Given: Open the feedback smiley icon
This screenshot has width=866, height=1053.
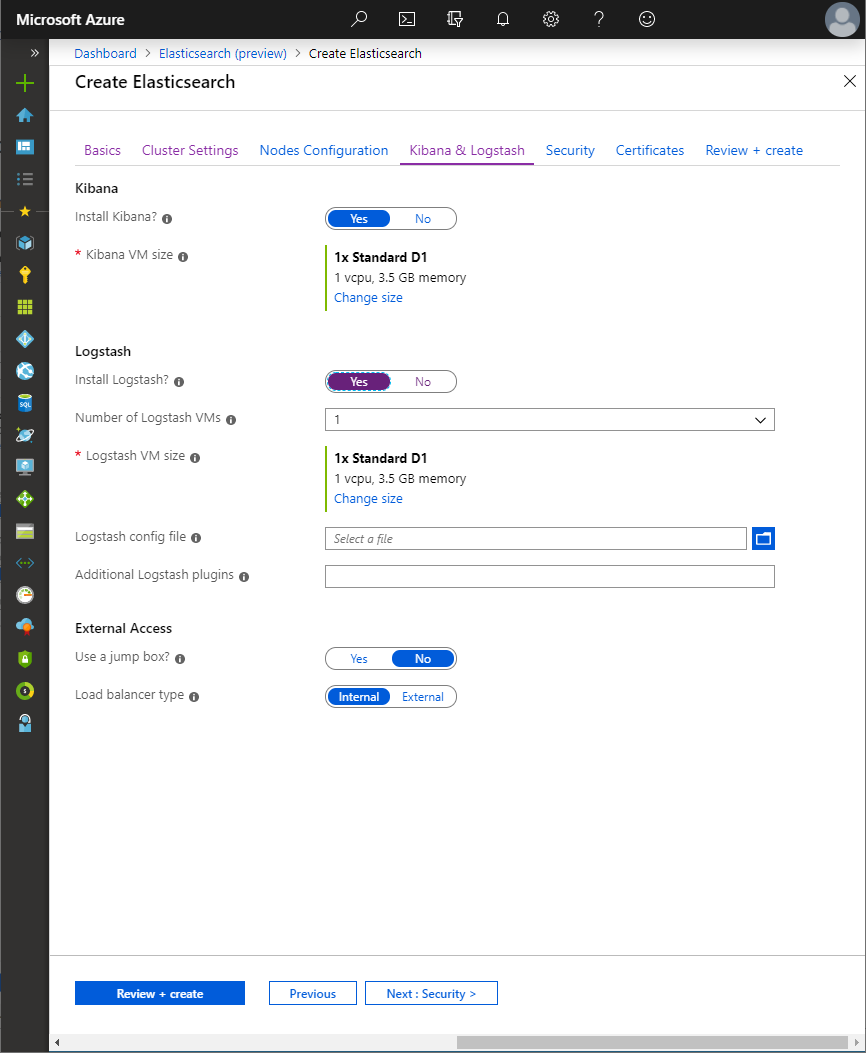Looking at the screenshot, I should pos(646,19).
